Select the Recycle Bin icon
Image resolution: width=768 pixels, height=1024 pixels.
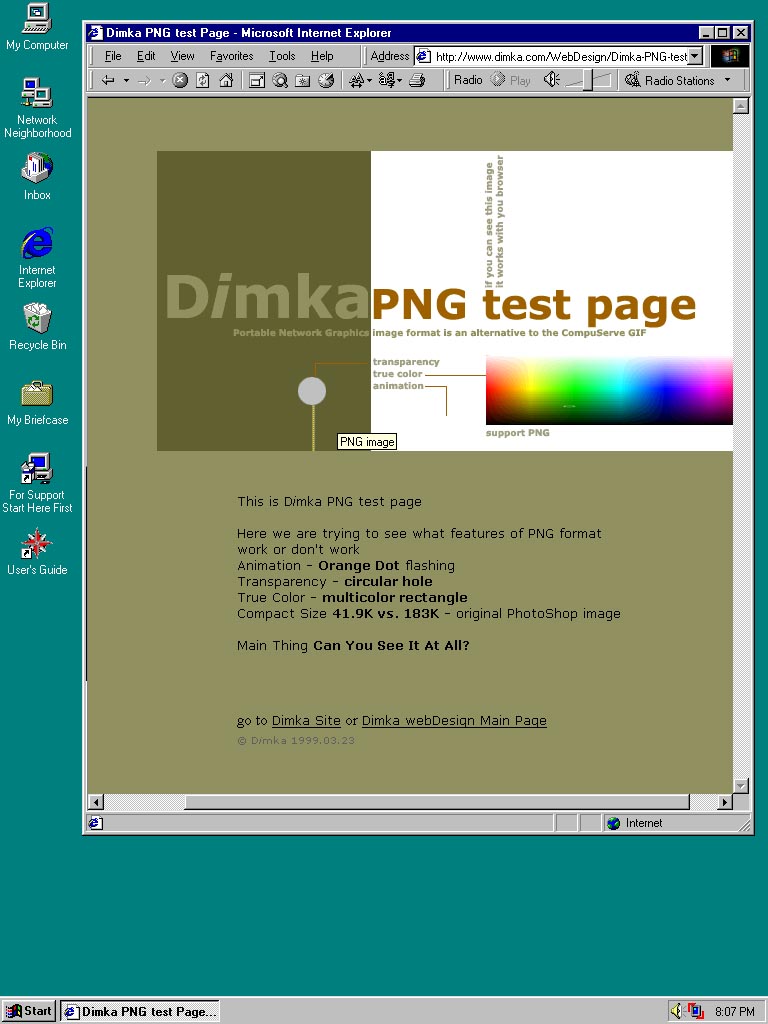(37, 327)
